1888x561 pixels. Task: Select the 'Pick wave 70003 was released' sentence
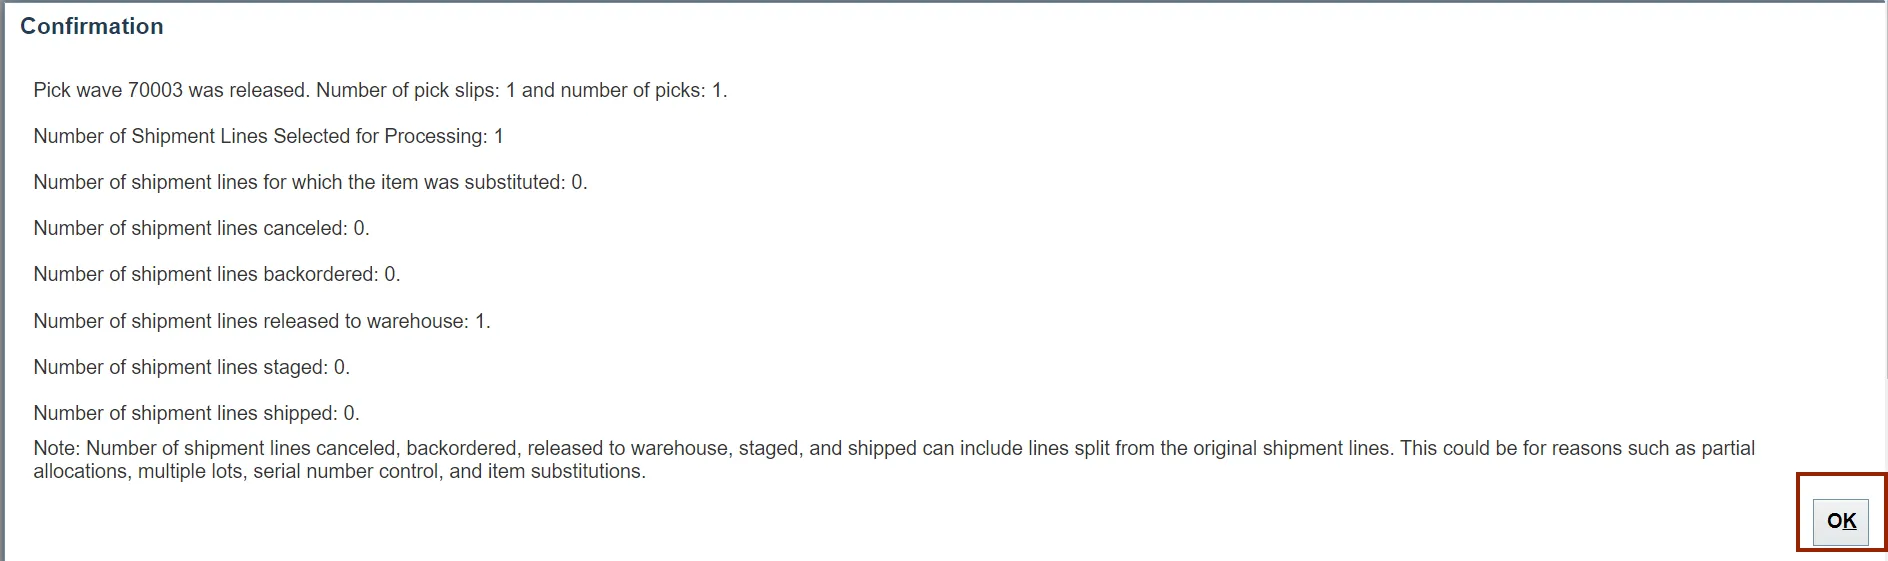tap(172, 90)
